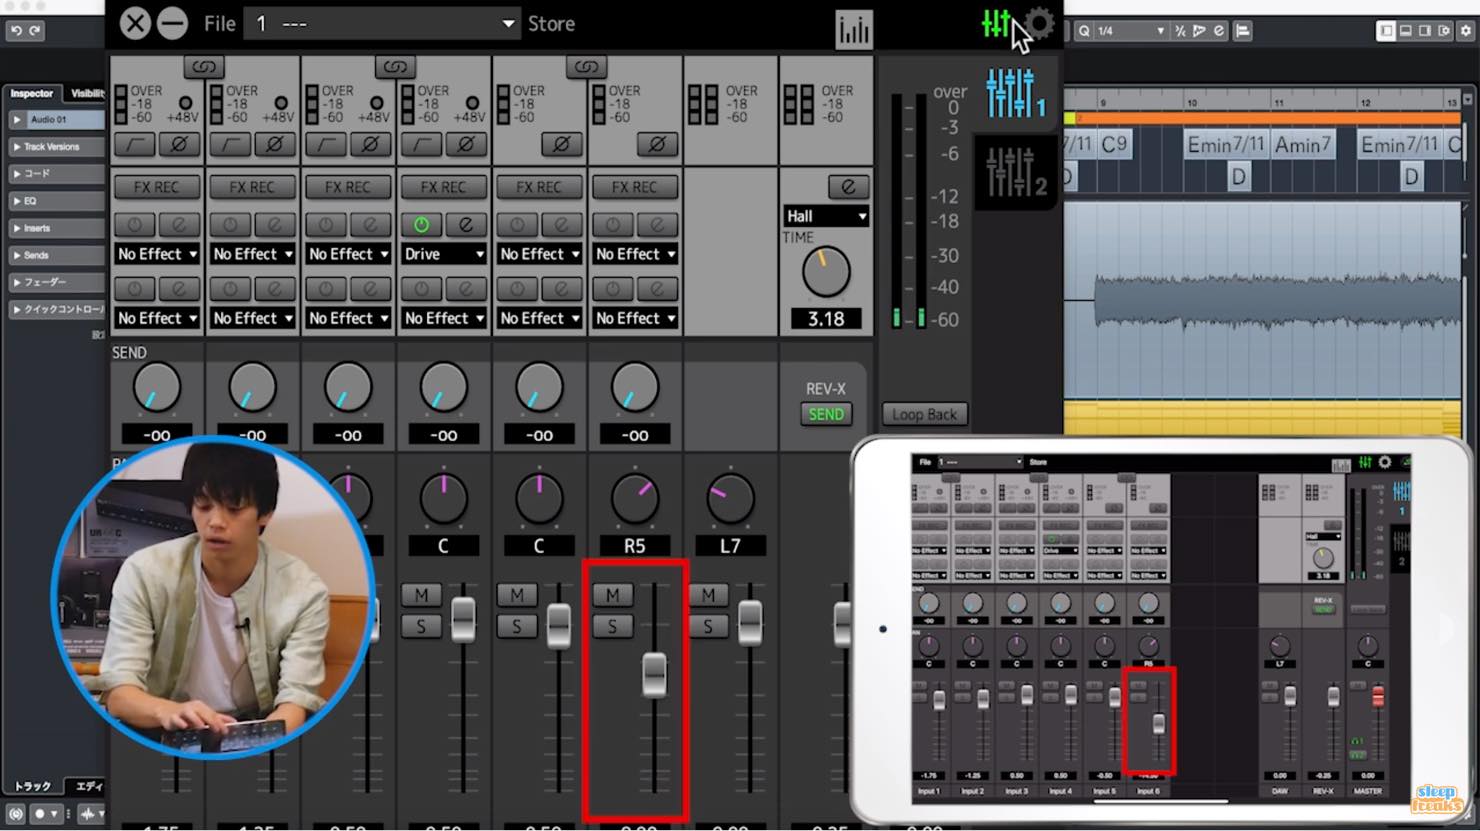Open the File preset dropdown
The height and width of the screenshot is (831, 1480).
point(383,23)
